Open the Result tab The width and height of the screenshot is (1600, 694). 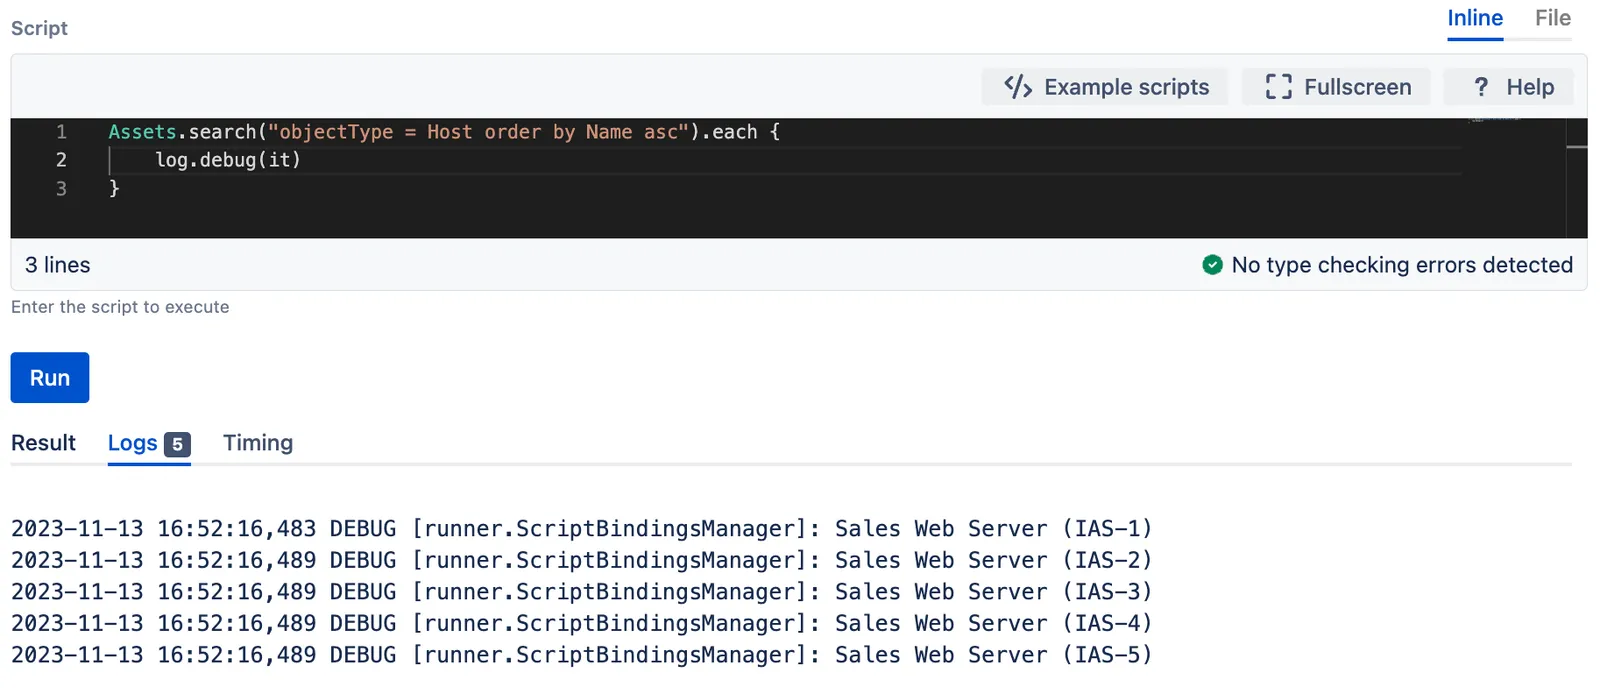(x=43, y=443)
